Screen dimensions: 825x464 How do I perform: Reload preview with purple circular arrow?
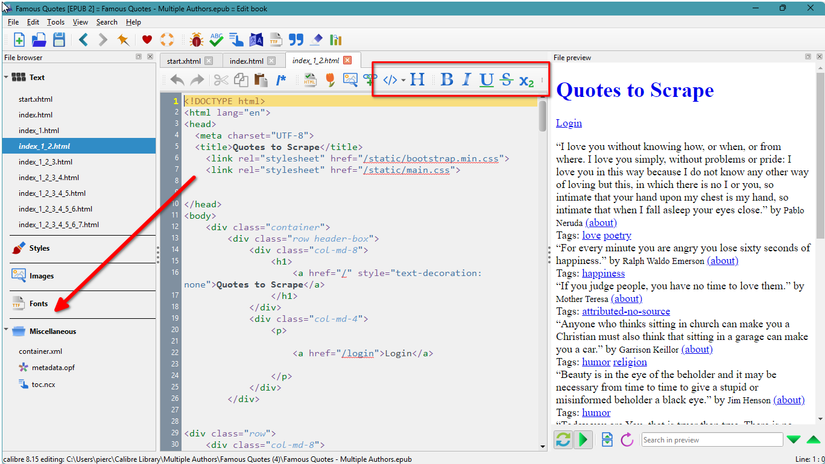(627, 439)
